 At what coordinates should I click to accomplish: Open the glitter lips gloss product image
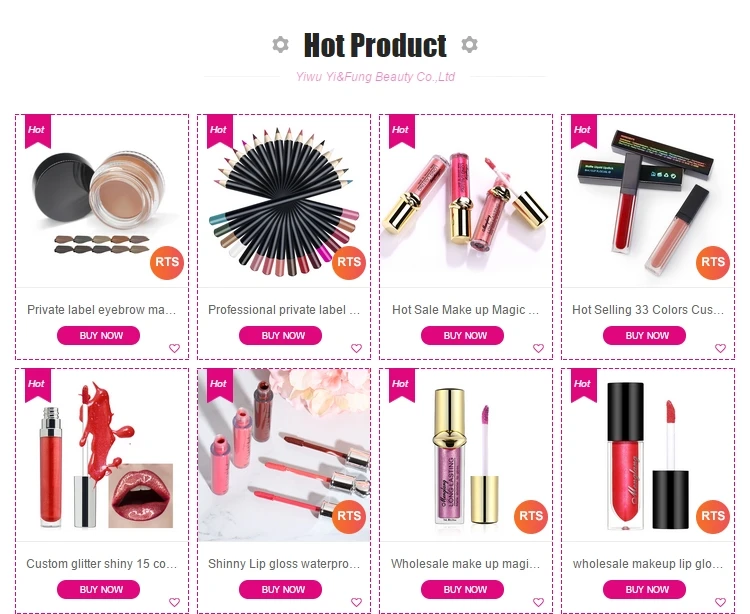[102, 455]
